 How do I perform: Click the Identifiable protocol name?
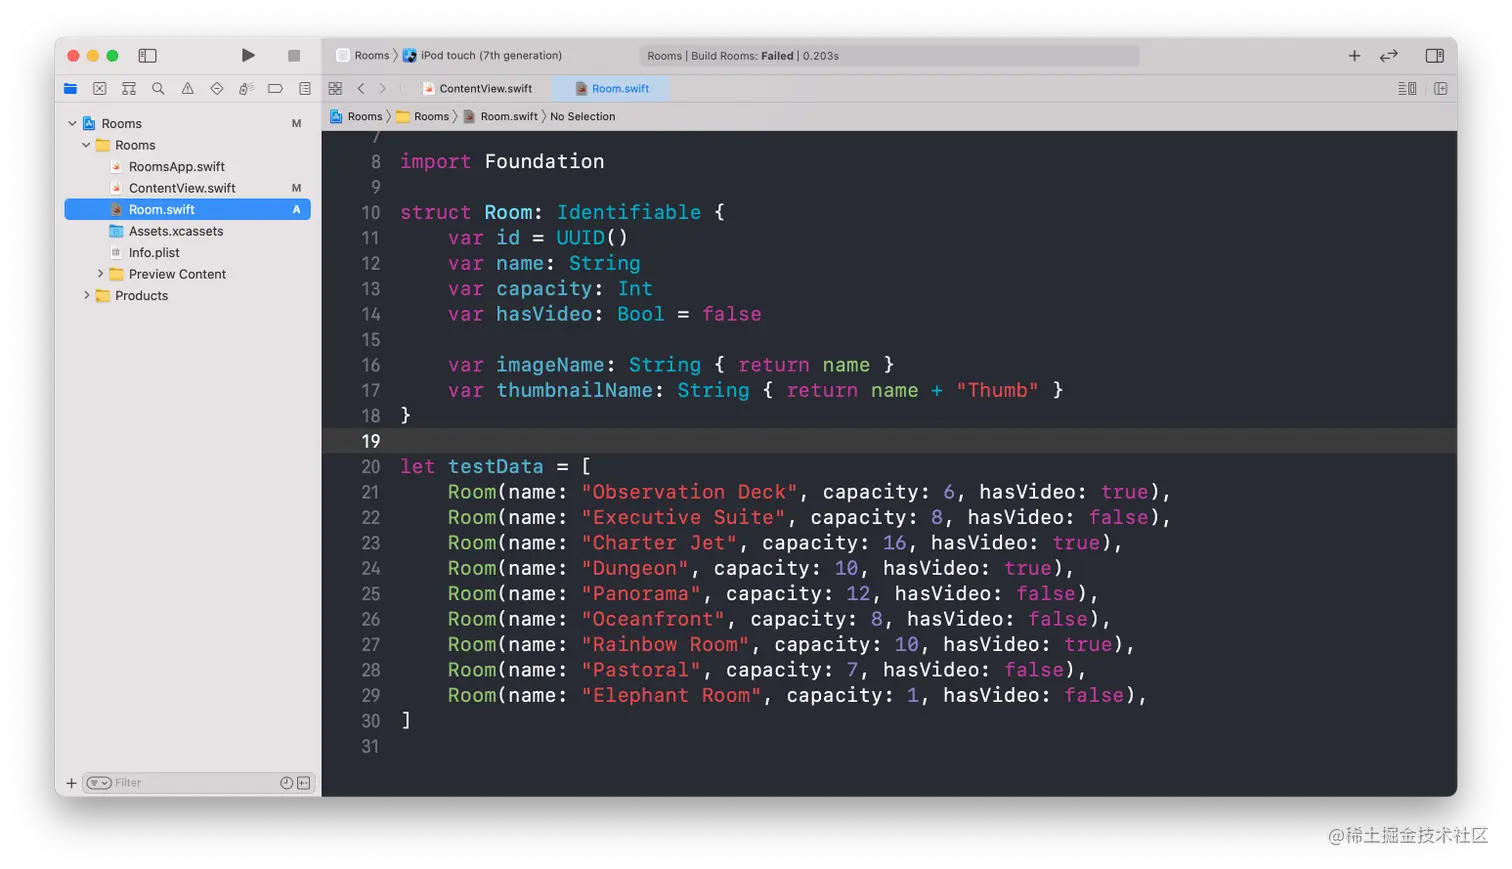pos(629,213)
